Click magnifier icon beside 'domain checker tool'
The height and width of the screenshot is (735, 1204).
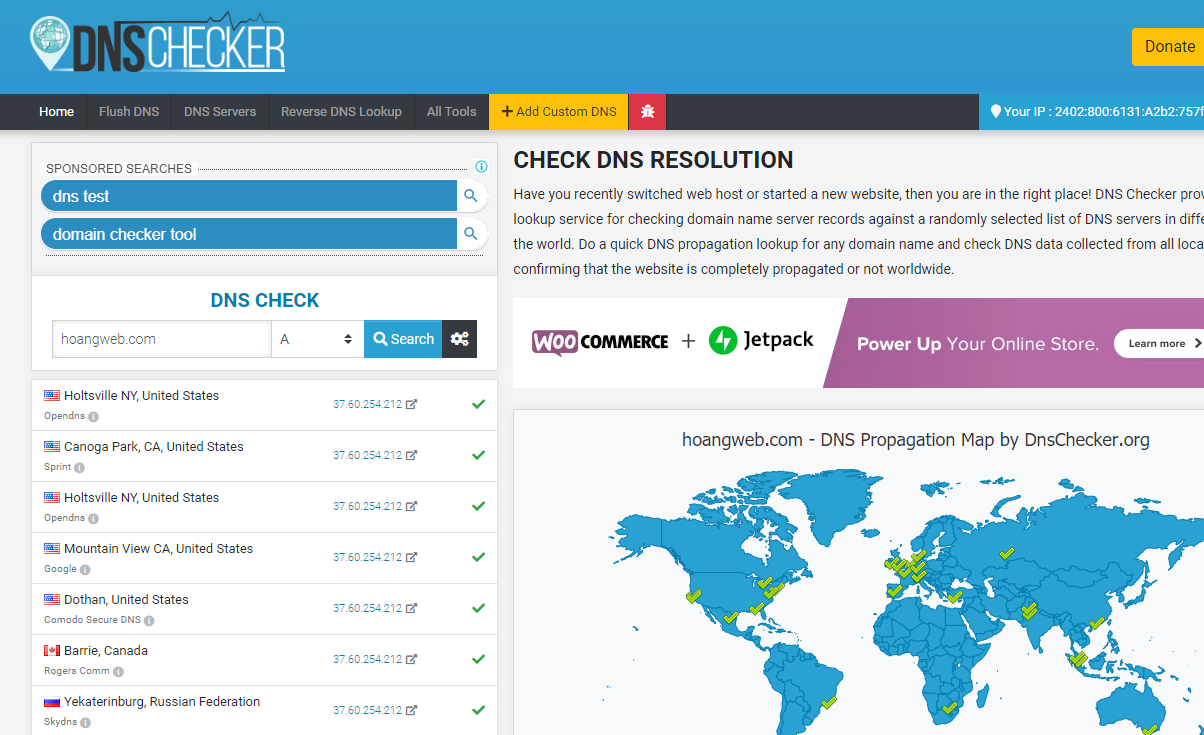click(471, 234)
